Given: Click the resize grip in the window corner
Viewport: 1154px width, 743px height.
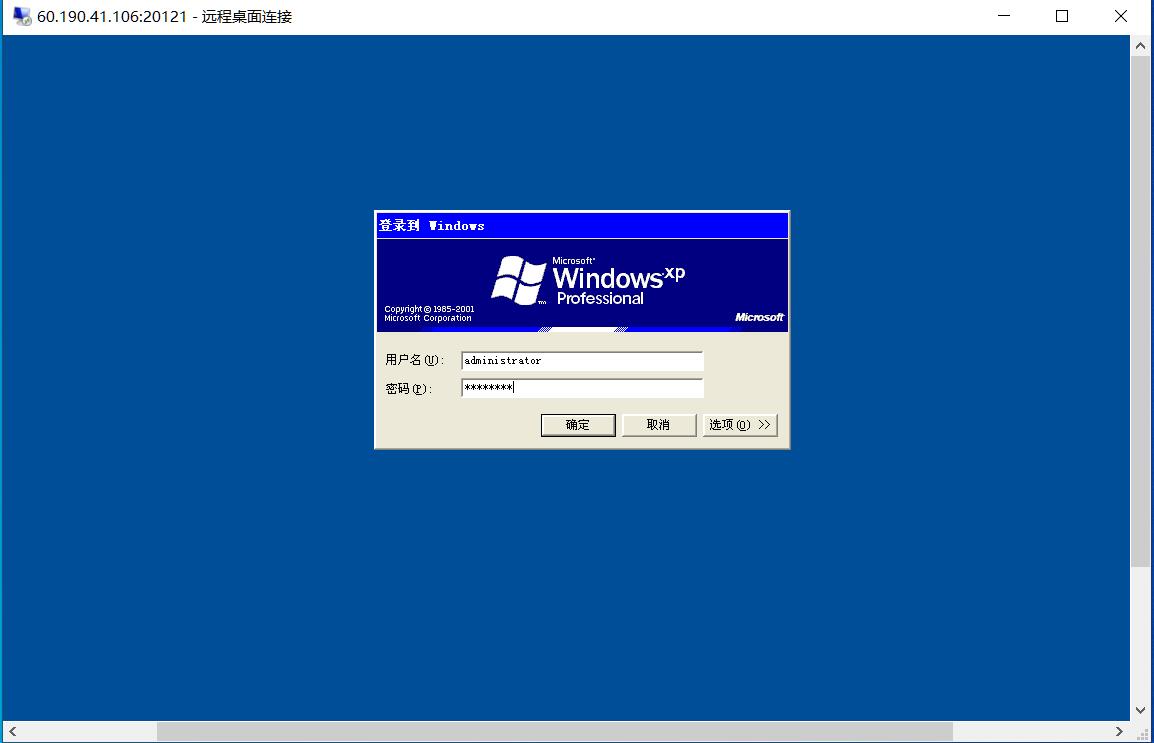Looking at the screenshot, I should tap(1141, 733).
